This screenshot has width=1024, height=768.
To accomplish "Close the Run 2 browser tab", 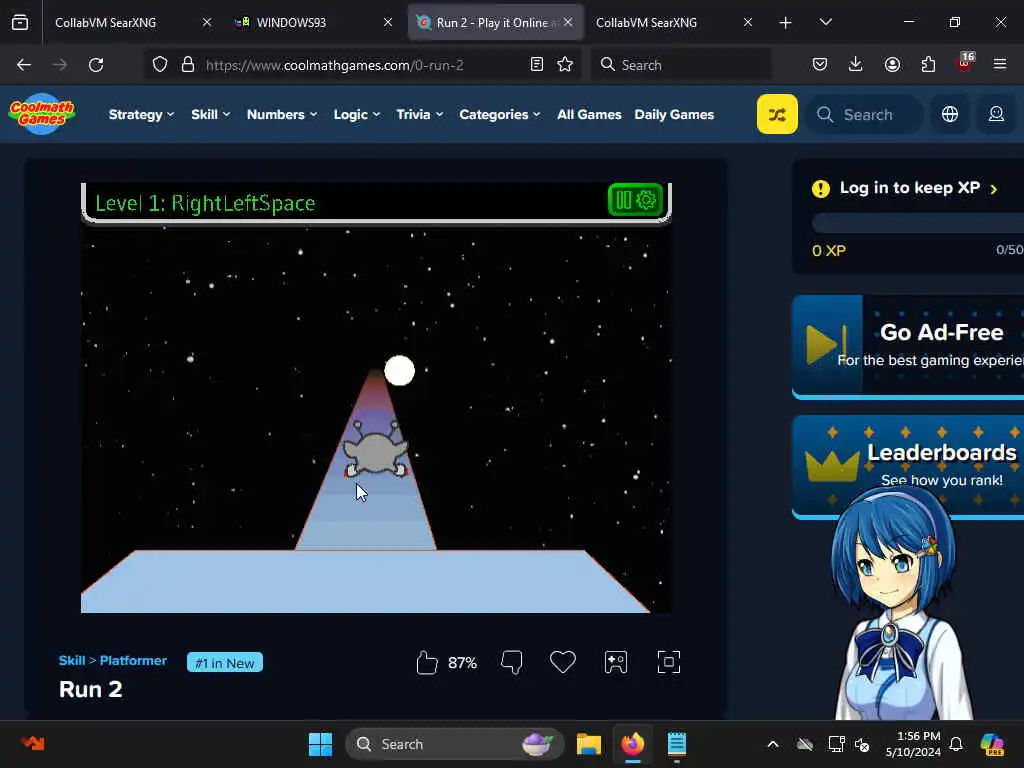I will [x=568, y=22].
